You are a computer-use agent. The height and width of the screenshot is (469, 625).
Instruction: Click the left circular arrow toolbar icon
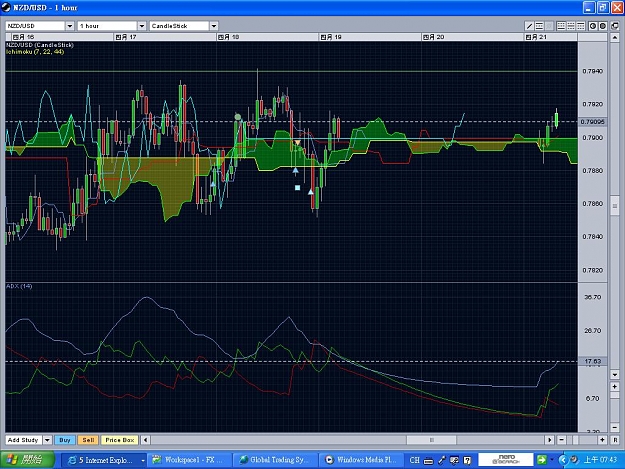593,26
